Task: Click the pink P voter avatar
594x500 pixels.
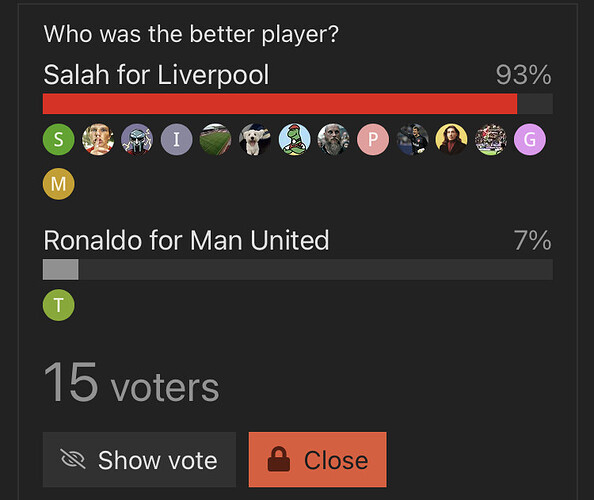Action: 373,139
